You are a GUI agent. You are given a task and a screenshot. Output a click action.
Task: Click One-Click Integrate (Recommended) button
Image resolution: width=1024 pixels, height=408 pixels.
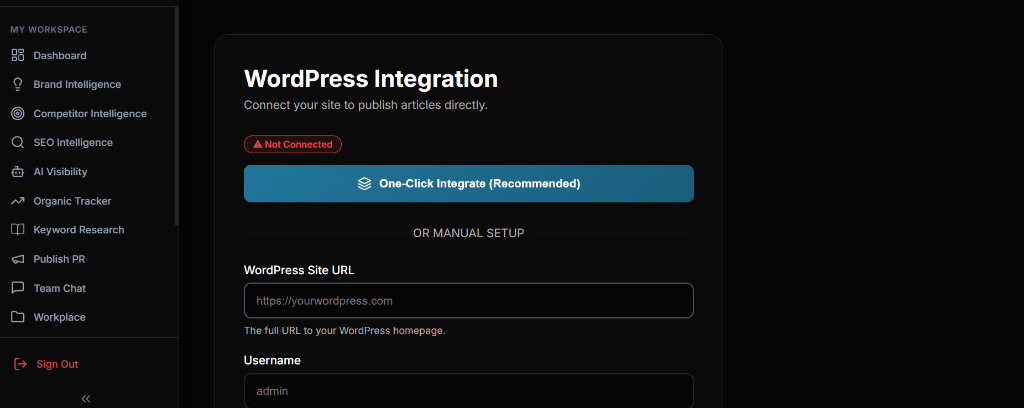click(469, 183)
